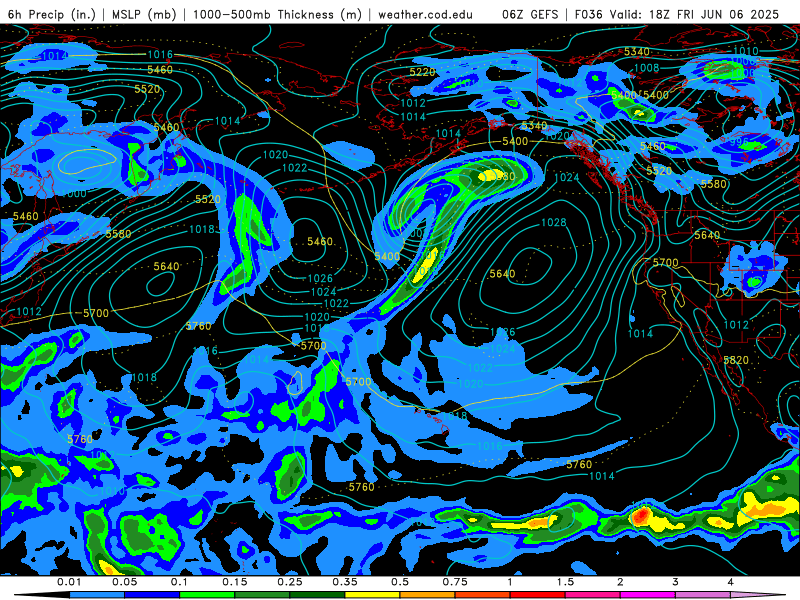The image size is (800, 600).
Task: Click the 0.35 legend value
Action: pyautogui.click(x=345, y=582)
